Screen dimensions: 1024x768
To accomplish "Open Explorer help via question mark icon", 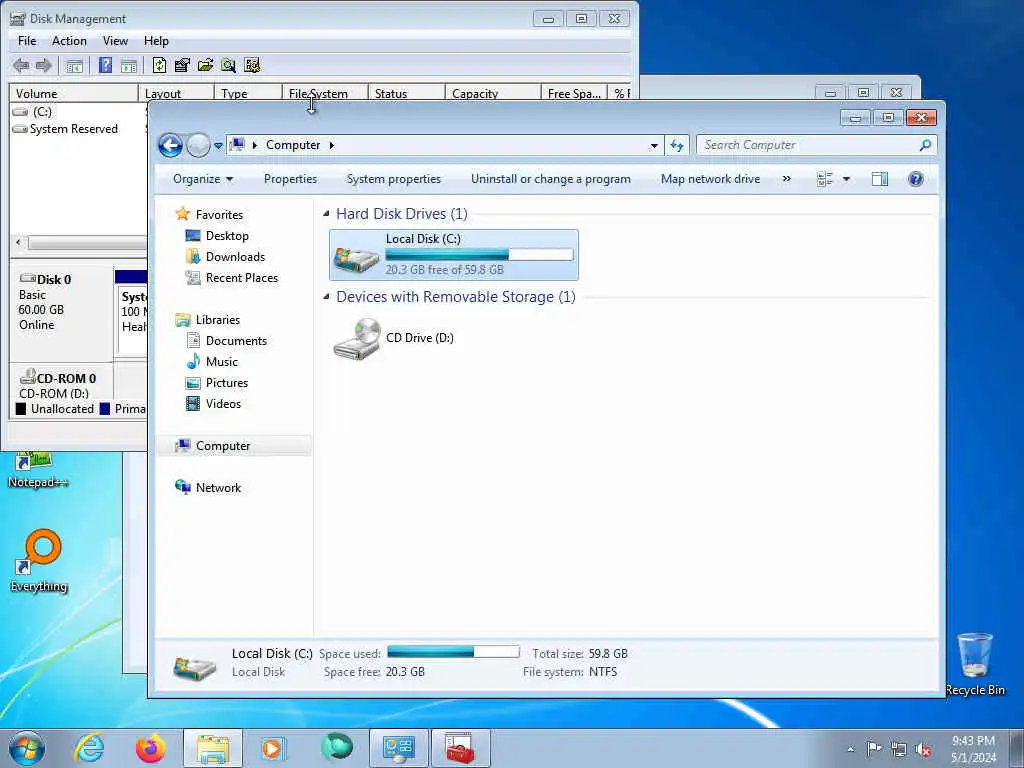I will pos(916,179).
